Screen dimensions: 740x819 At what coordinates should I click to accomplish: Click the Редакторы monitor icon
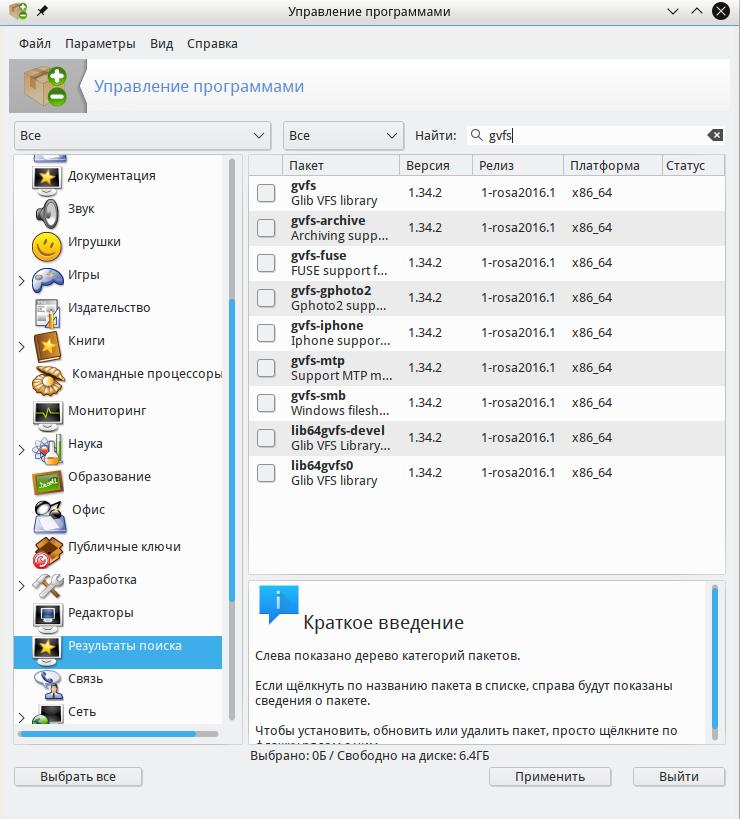[x=47, y=618]
